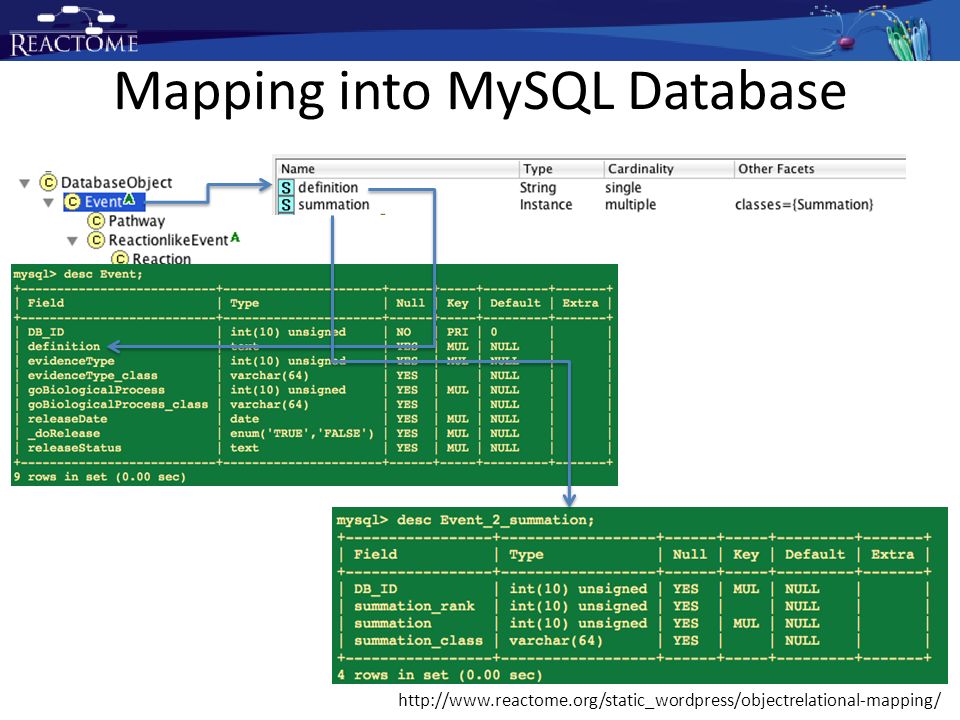Collapse the DatabaseObject tree node
960x720 pixels.
point(24,183)
